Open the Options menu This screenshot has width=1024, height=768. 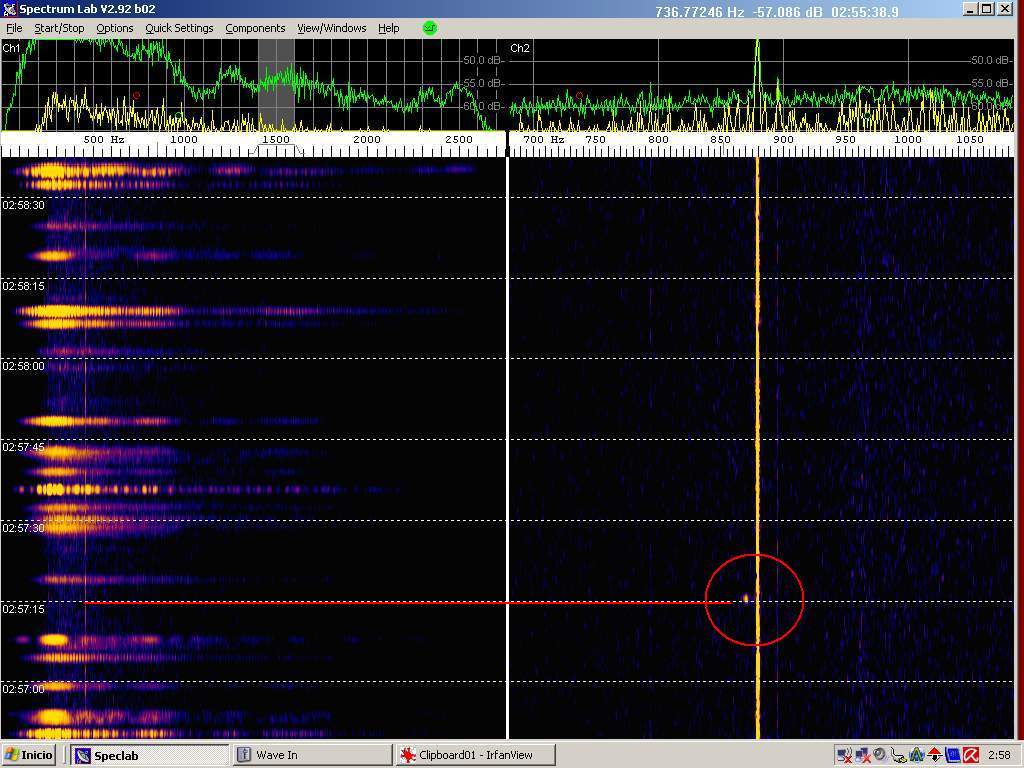pos(114,28)
